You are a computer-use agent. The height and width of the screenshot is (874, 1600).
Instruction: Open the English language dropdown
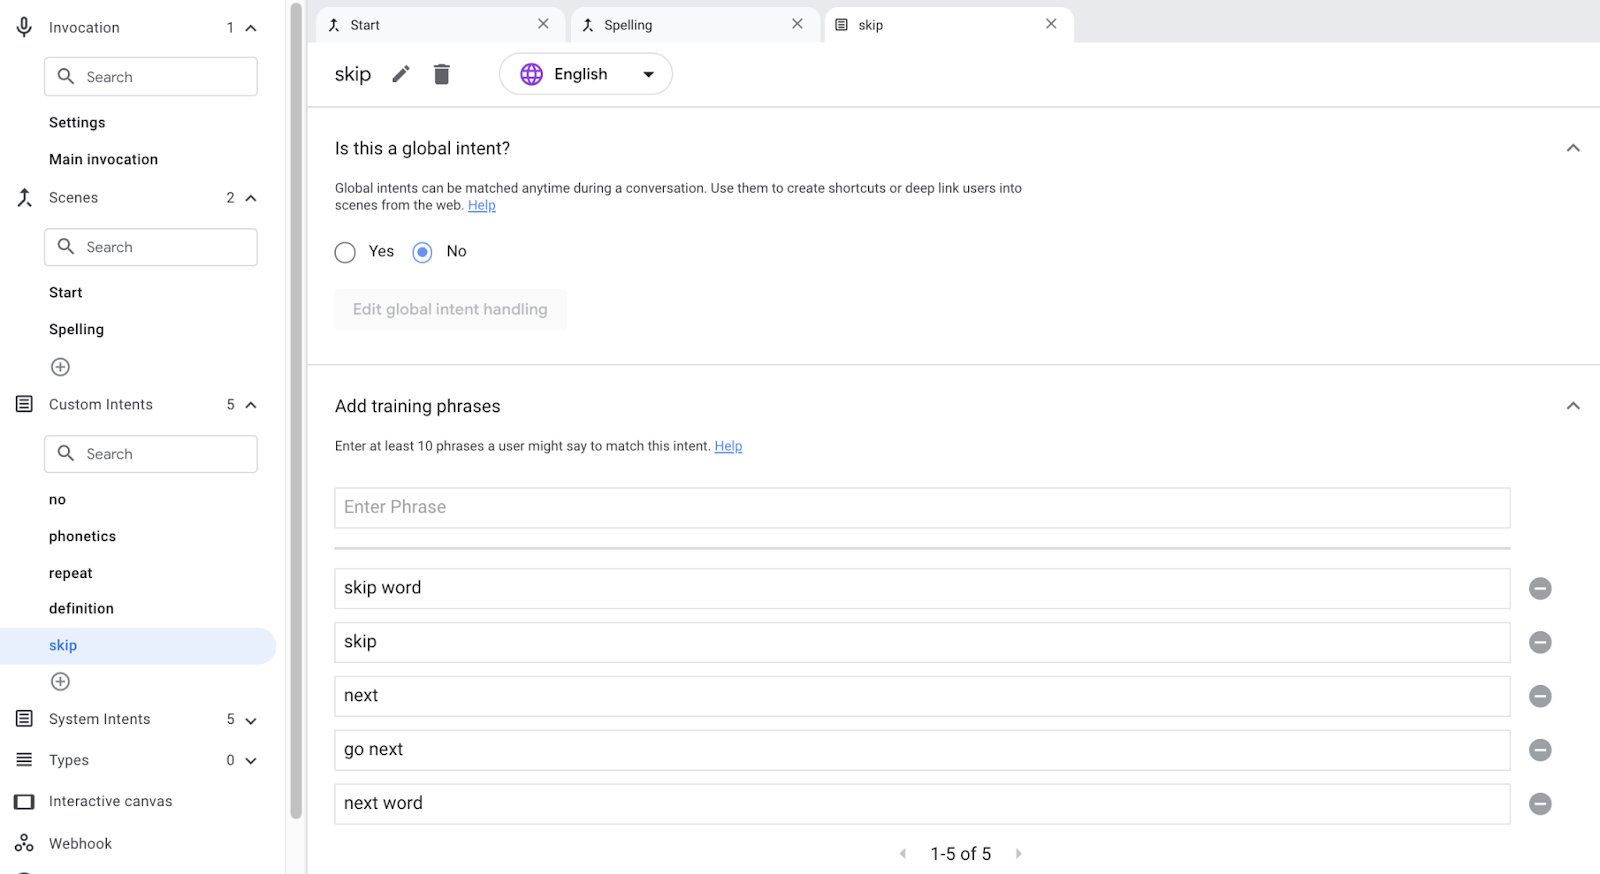click(586, 74)
